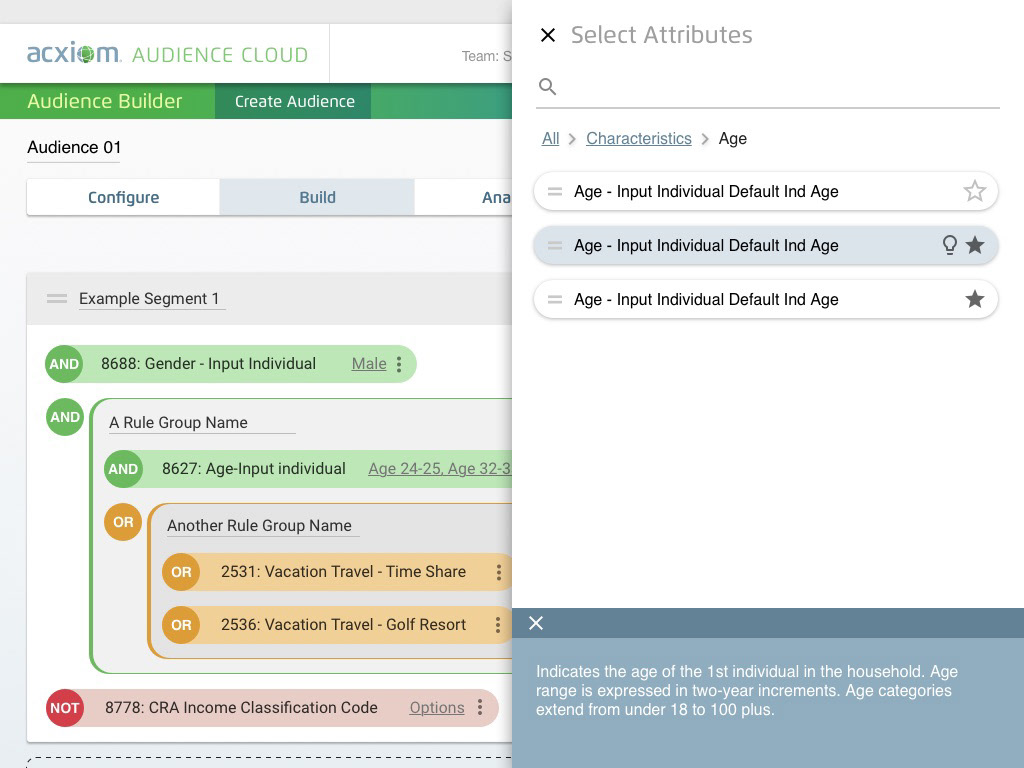Image resolution: width=1024 pixels, height=768 pixels.
Task: Favorite the first Age attribute with the outlined star
Action: coord(975,191)
